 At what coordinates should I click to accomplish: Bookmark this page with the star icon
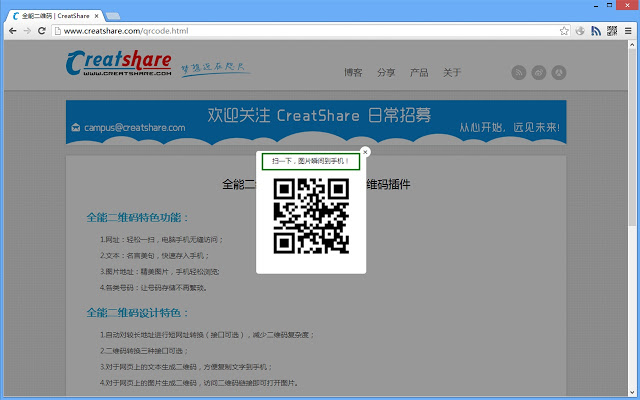565,31
